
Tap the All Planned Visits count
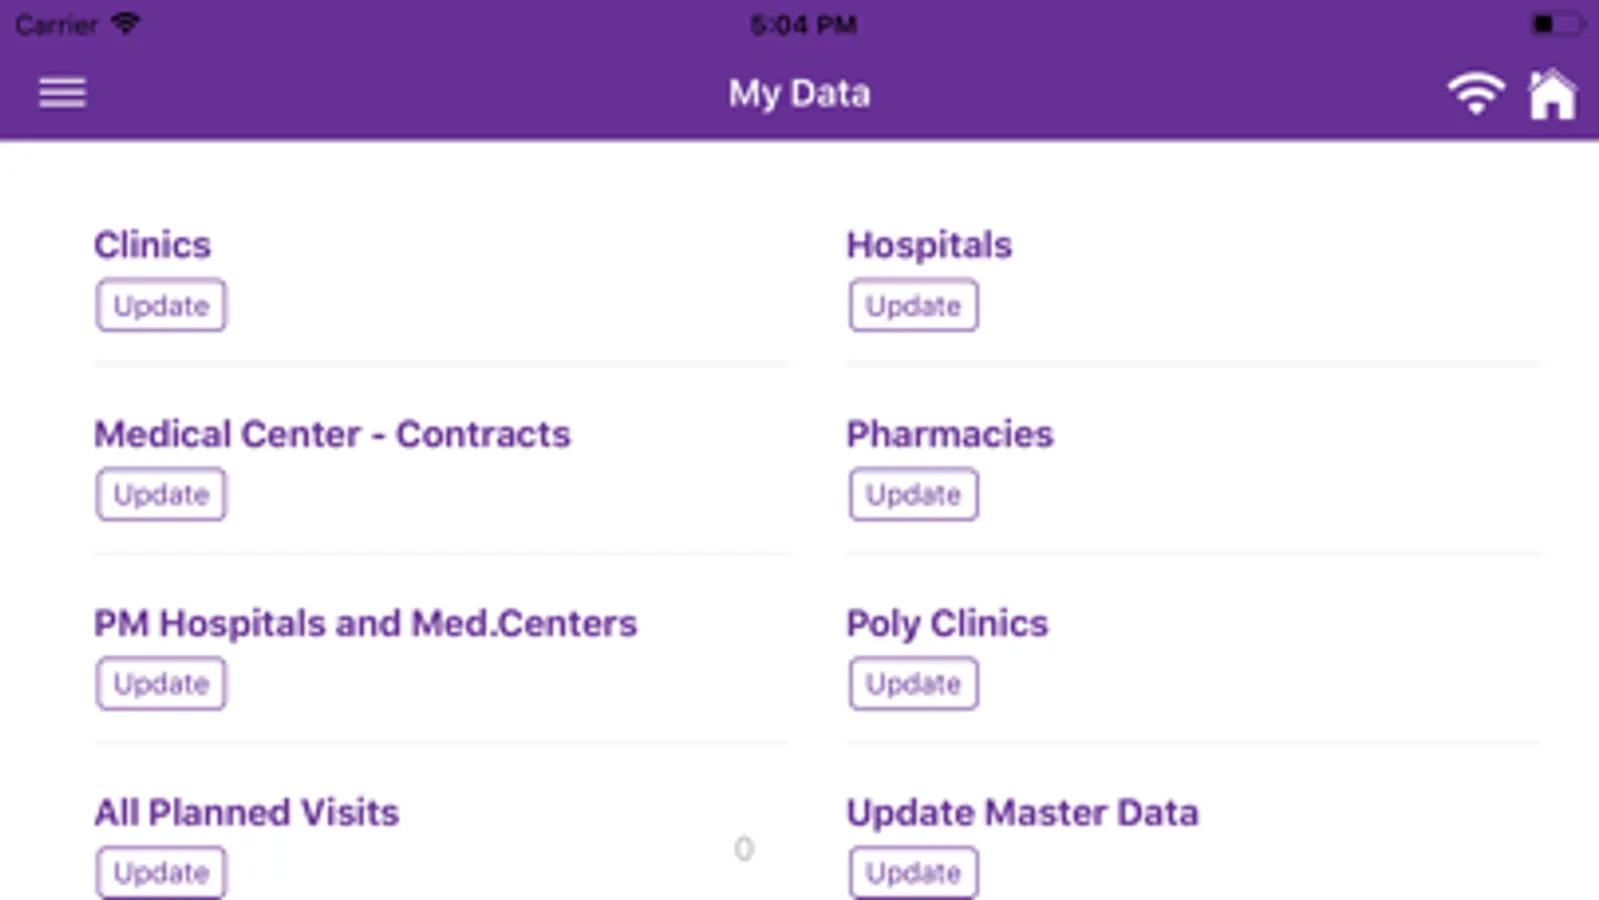tap(743, 849)
